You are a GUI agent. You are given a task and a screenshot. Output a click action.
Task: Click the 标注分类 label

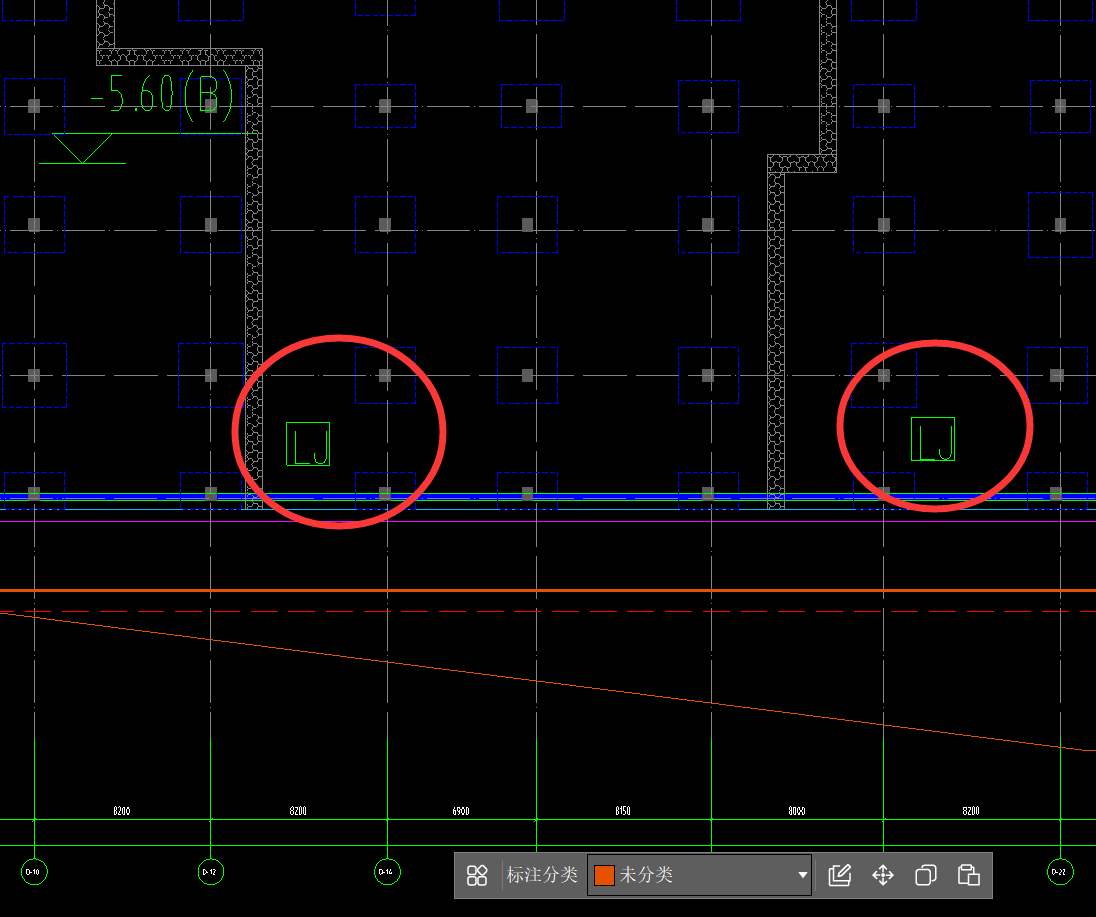[x=542, y=875]
